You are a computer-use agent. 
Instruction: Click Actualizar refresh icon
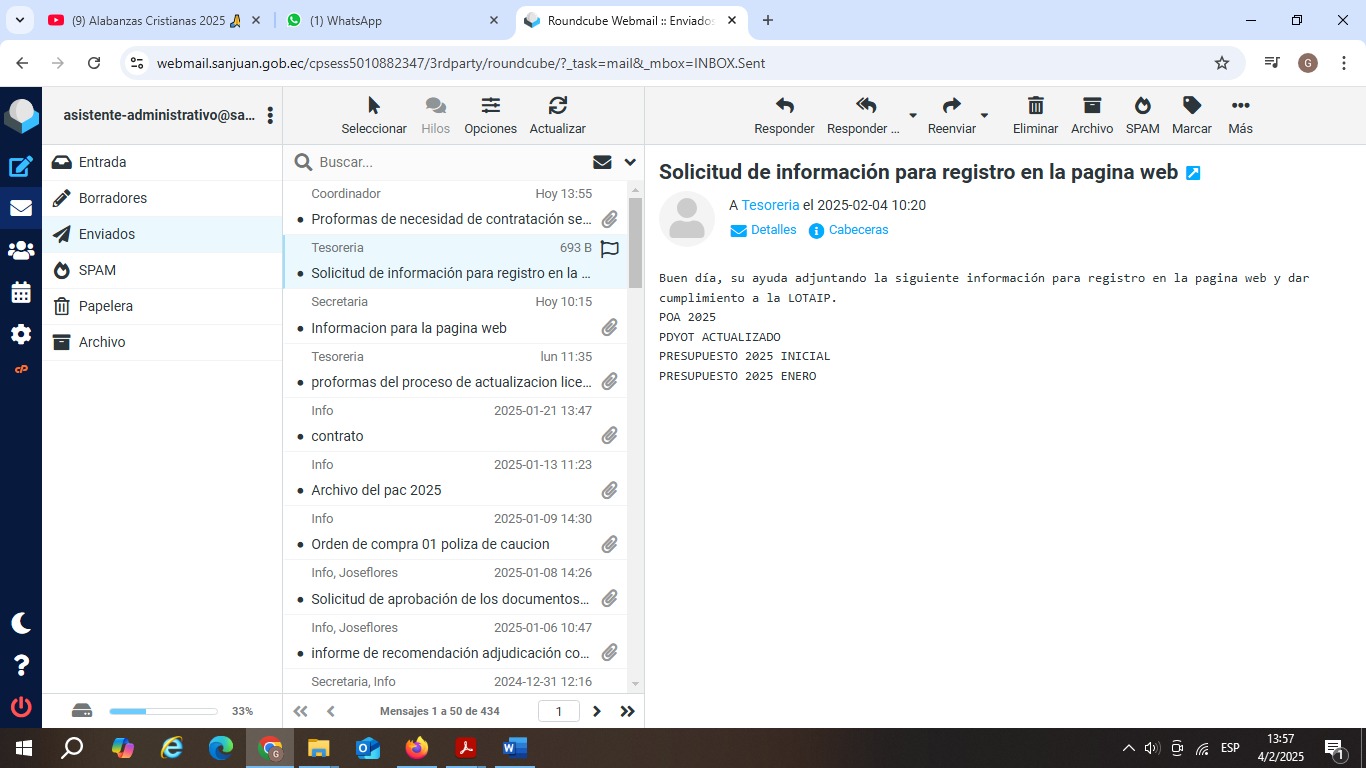[557, 106]
